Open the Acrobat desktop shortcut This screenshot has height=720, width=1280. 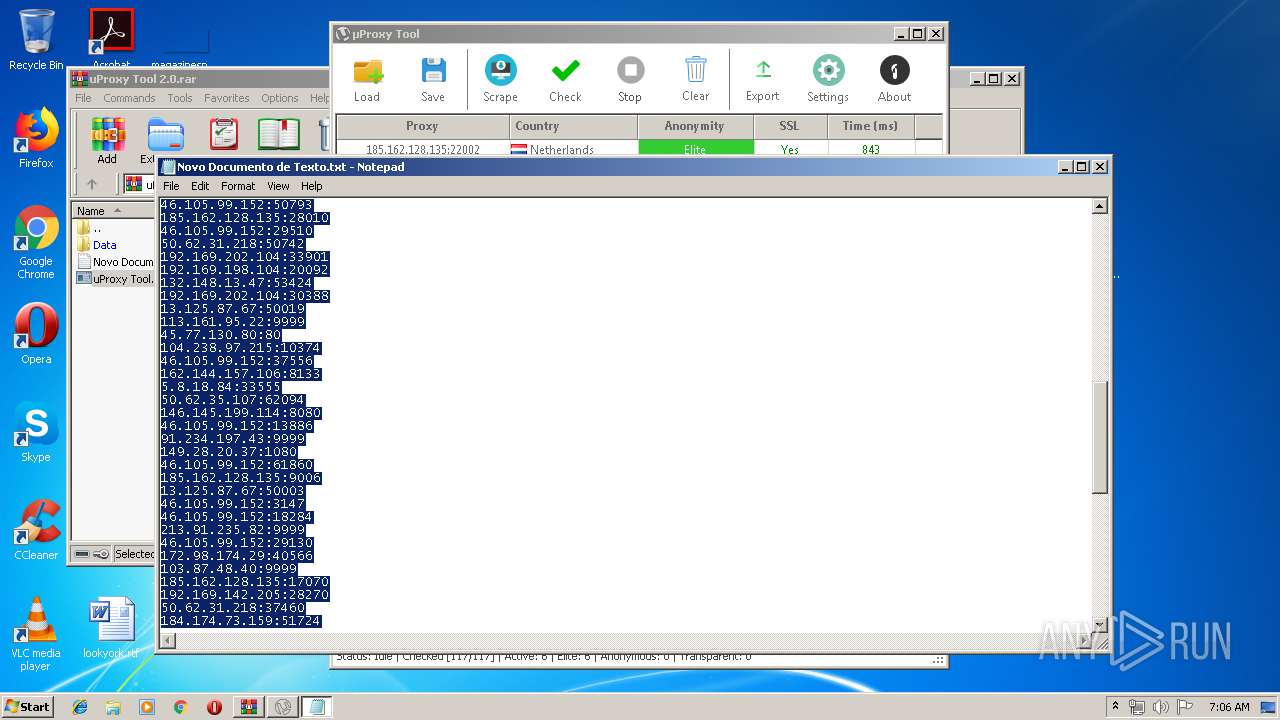click(111, 38)
